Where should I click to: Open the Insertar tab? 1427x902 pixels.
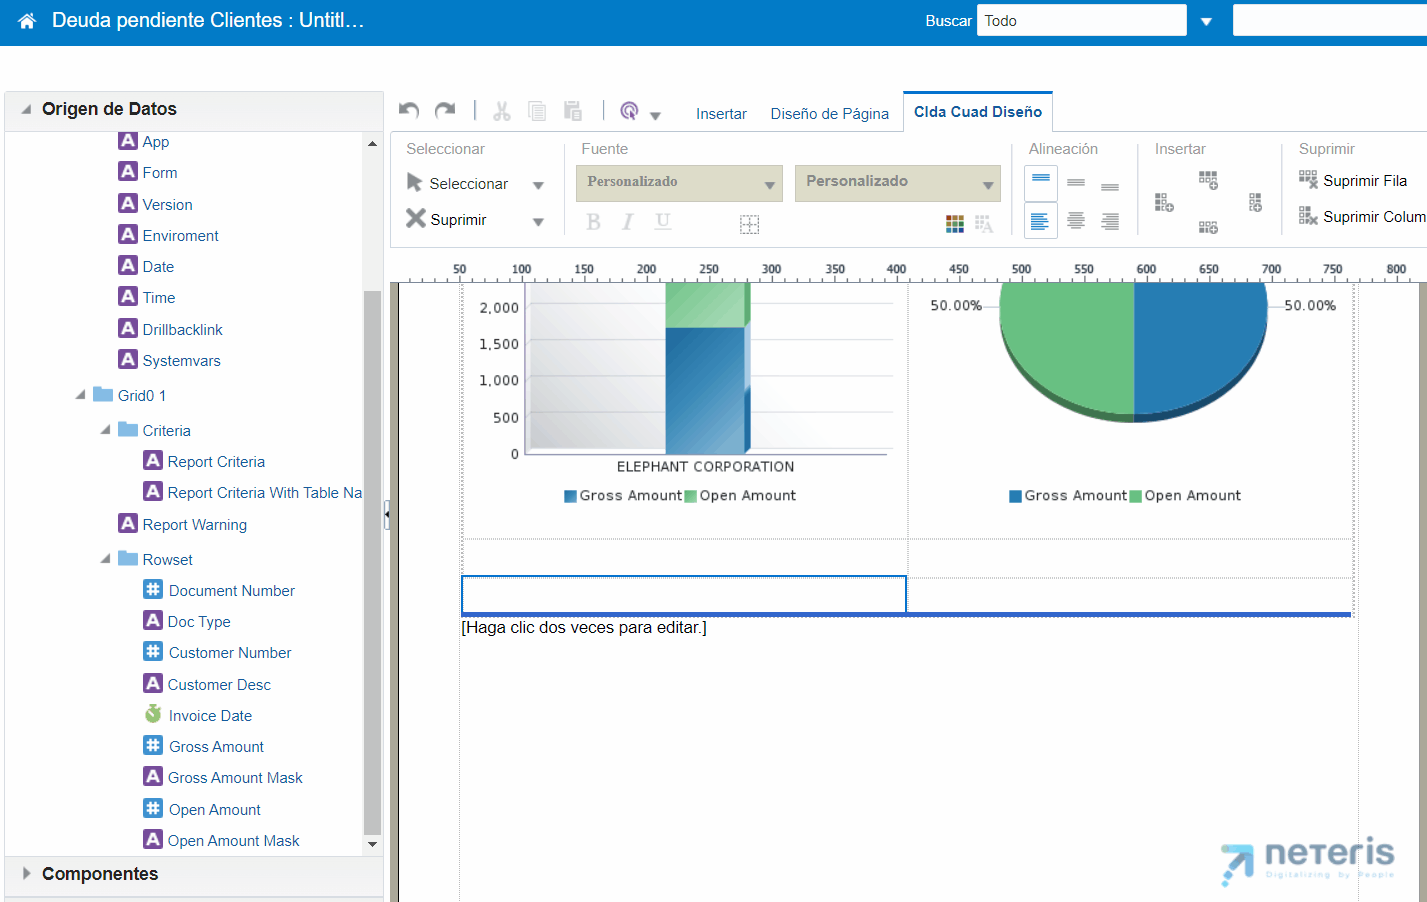point(721,114)
